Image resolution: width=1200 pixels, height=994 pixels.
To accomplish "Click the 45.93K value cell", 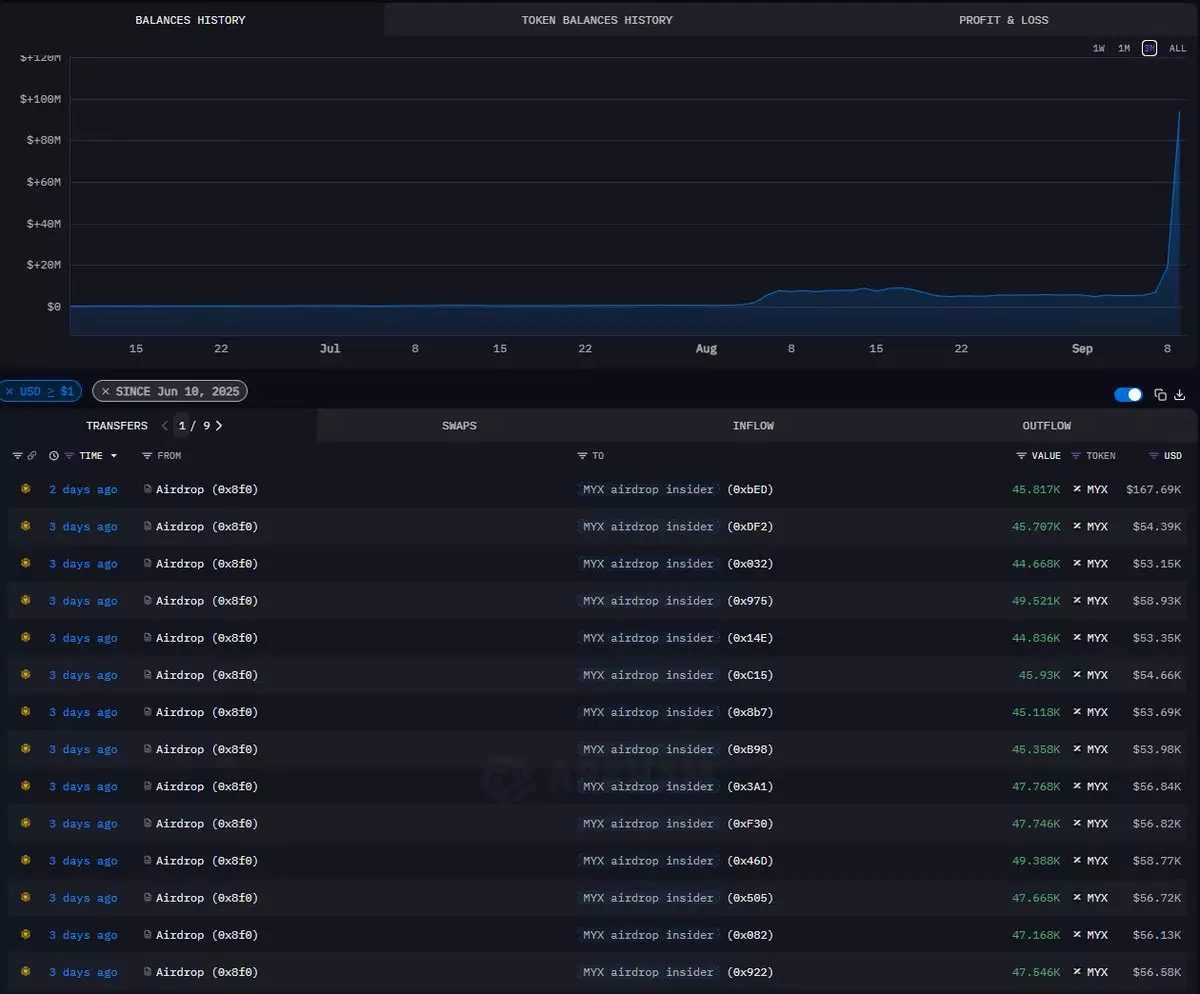I will tap(1040, 675).
